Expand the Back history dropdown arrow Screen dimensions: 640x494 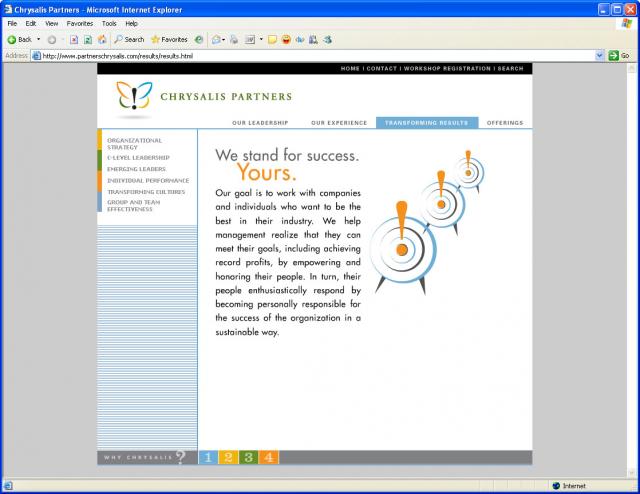click(39, 39)
